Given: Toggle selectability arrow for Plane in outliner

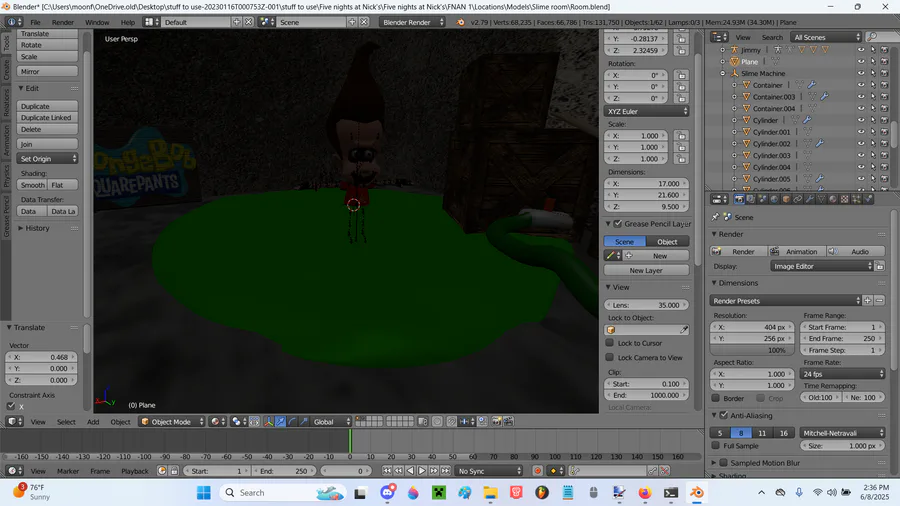Looking at the screenshot, I should [x=873, y=61].
